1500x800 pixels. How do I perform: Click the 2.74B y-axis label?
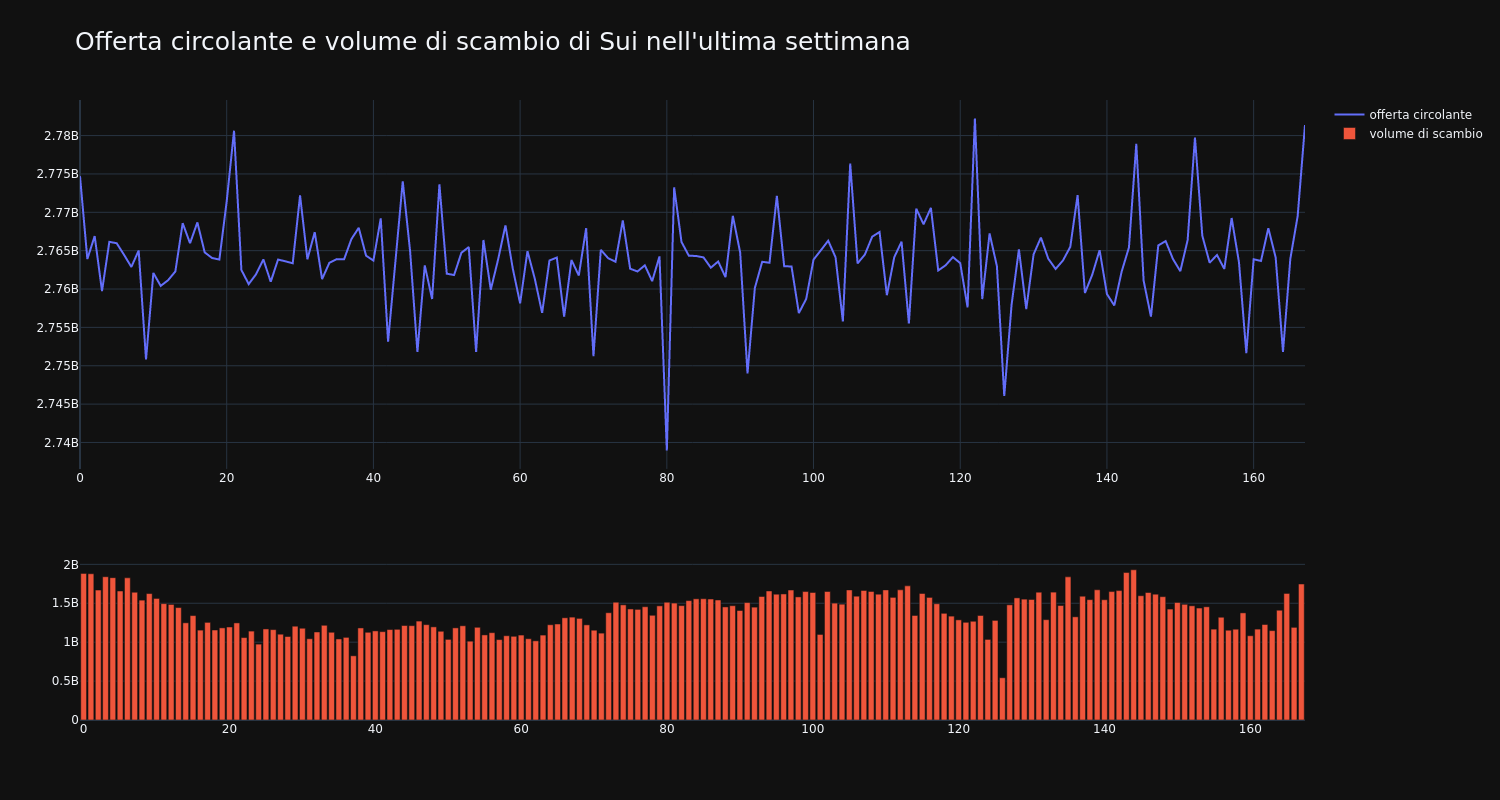click(60, 443)
